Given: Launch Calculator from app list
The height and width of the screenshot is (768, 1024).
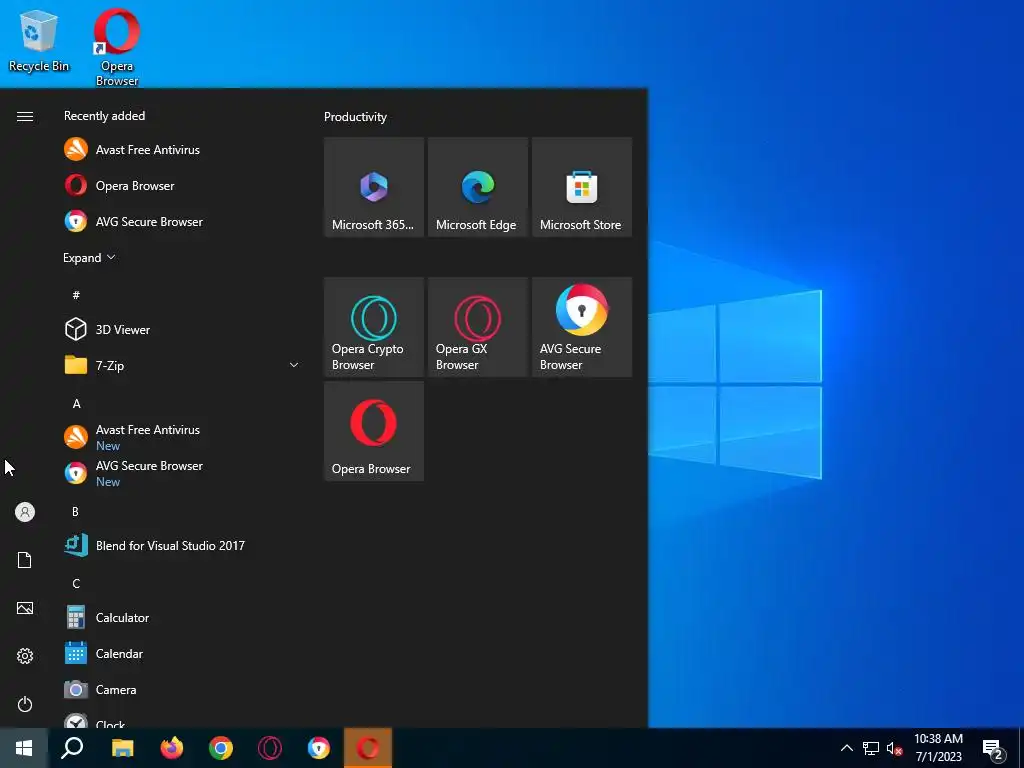Looking at the screenshot, I should [182, 617].
